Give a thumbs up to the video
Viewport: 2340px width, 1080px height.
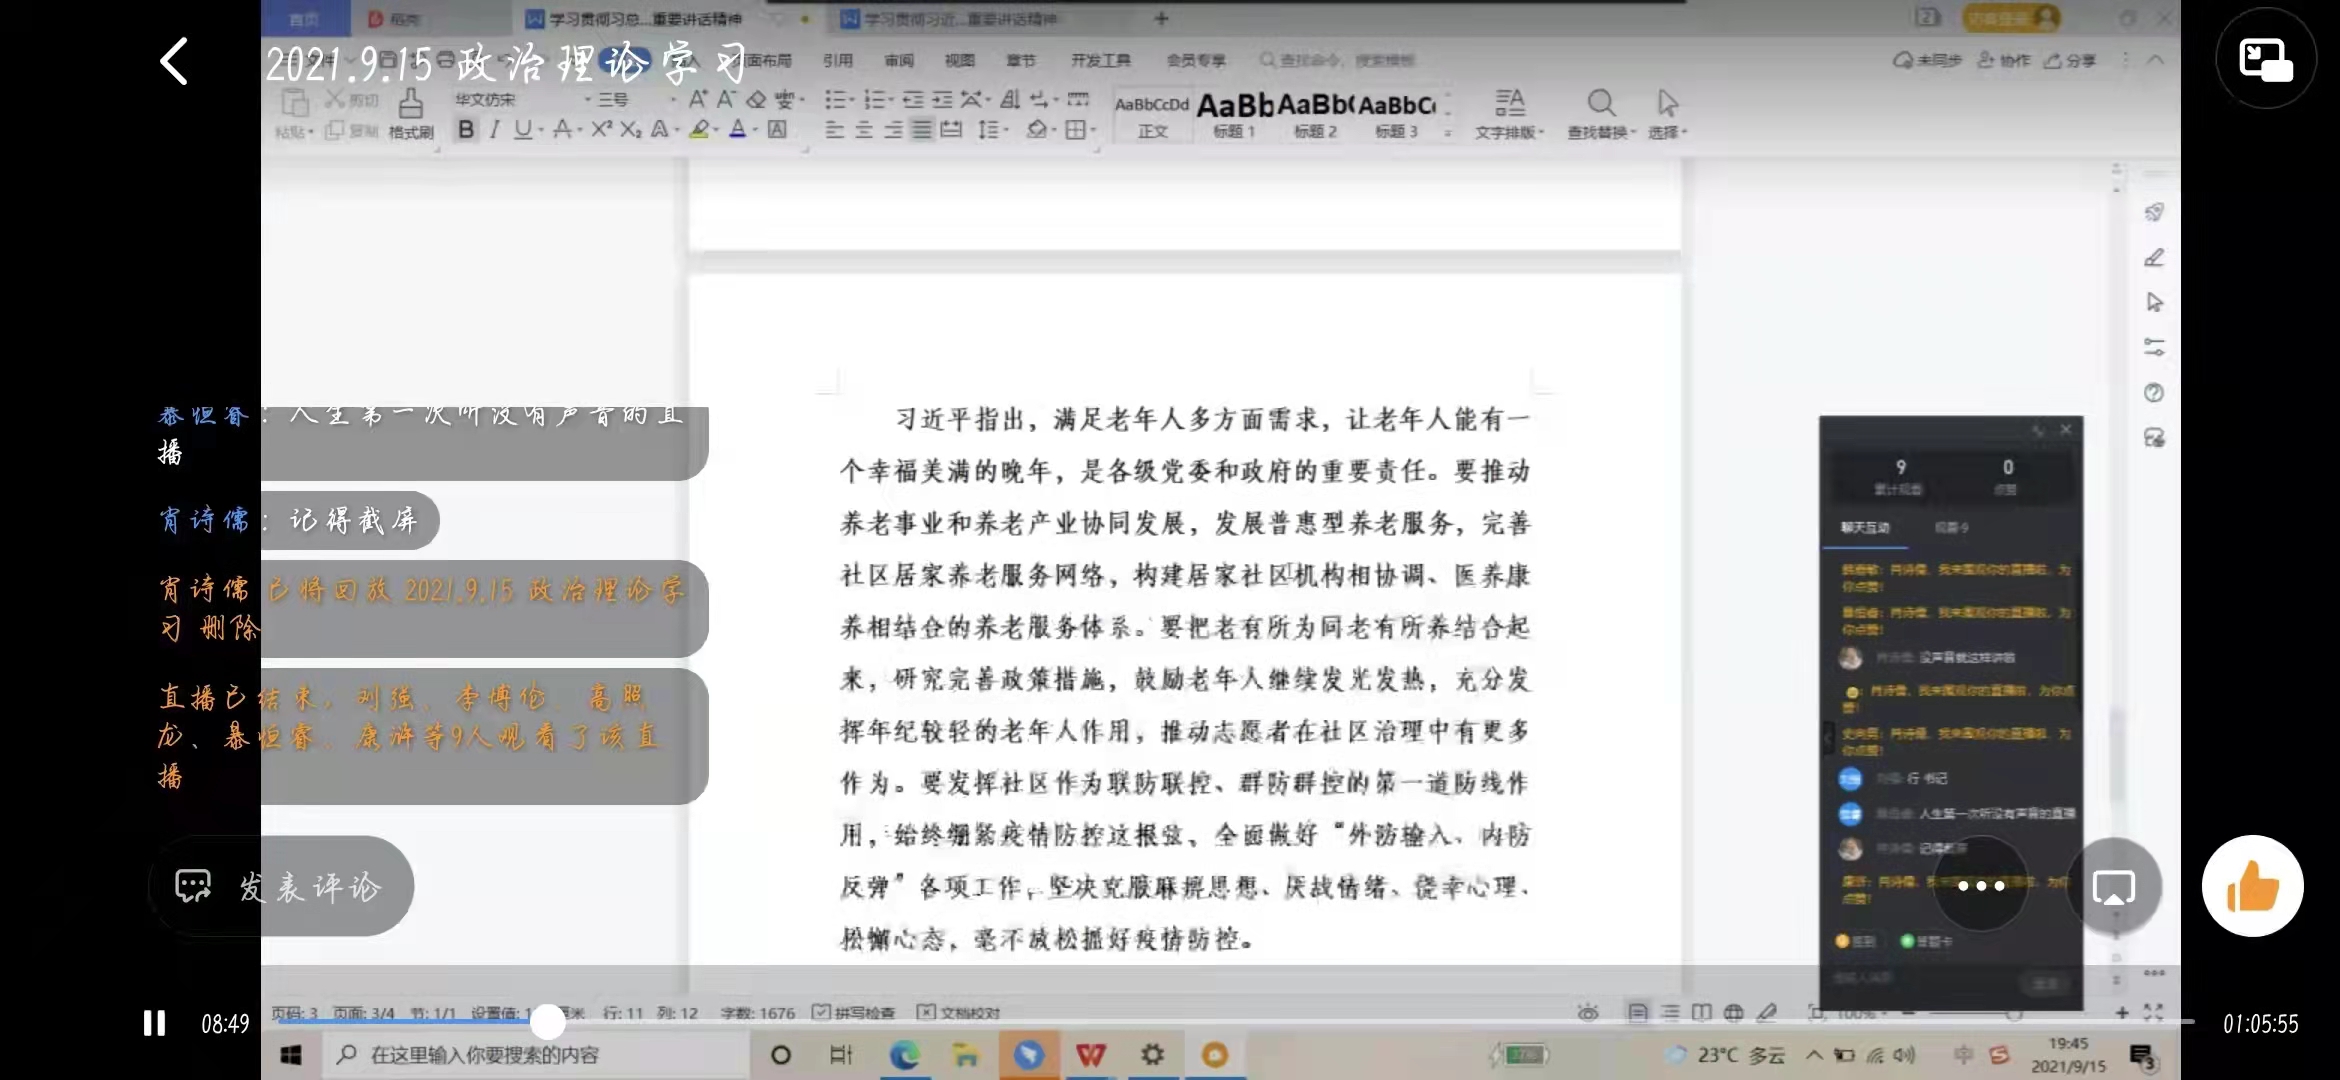tap(2252, 886)
